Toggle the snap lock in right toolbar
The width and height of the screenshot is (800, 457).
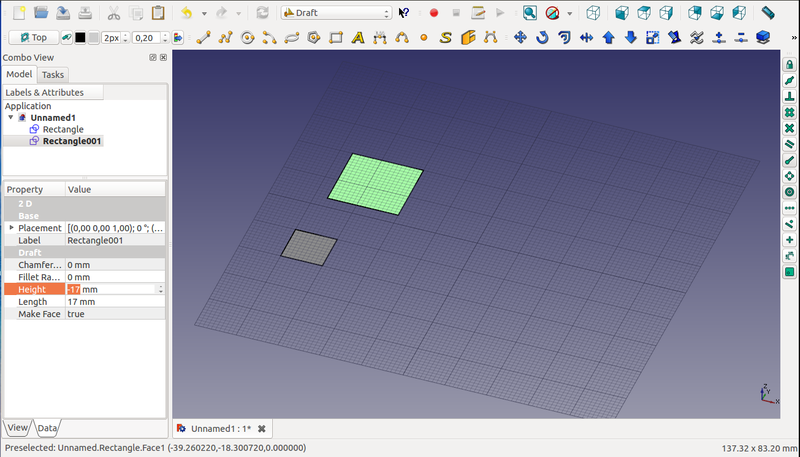tap(789, 65)
